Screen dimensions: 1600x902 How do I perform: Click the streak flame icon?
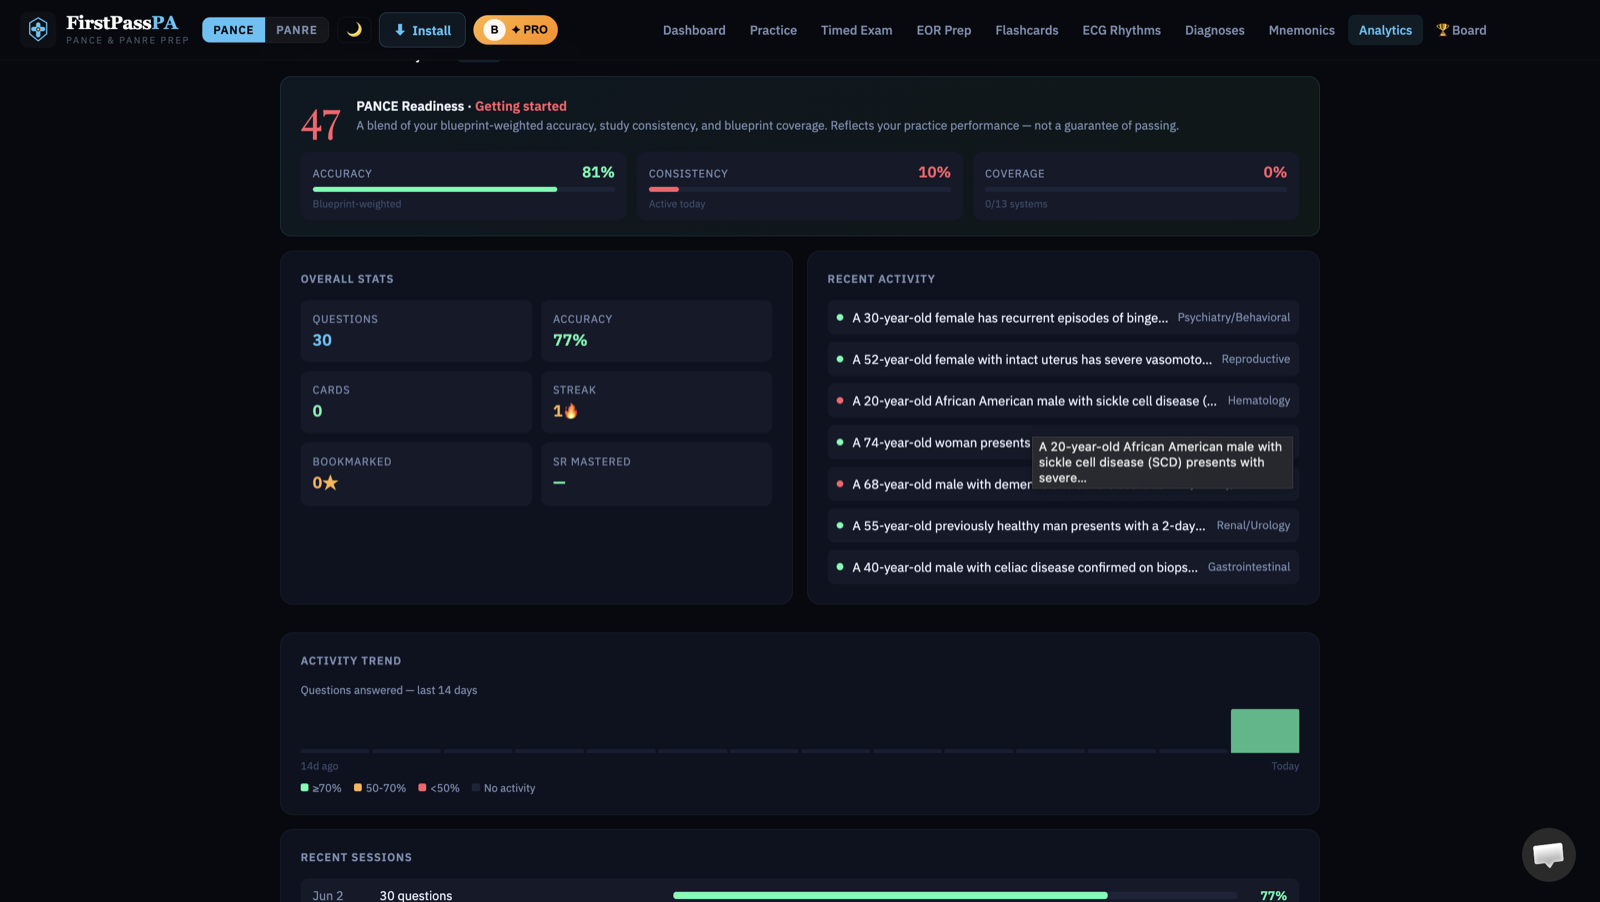click(x=571, y=411)
